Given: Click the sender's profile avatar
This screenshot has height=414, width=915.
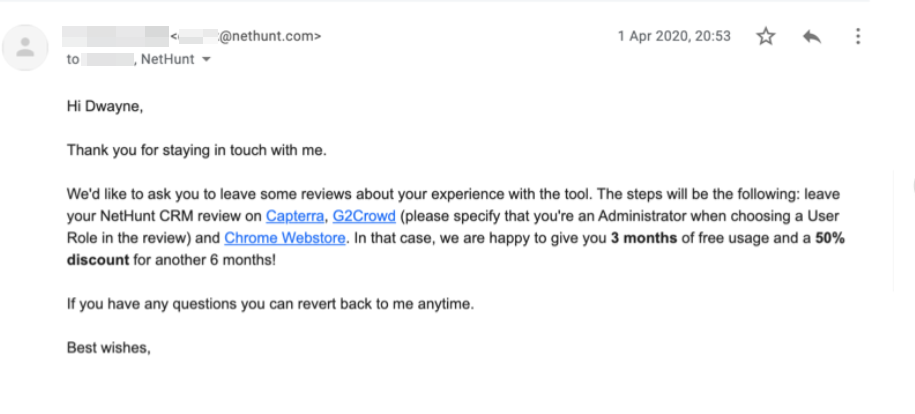Looking at the screenshot, I should coord(25,48).
